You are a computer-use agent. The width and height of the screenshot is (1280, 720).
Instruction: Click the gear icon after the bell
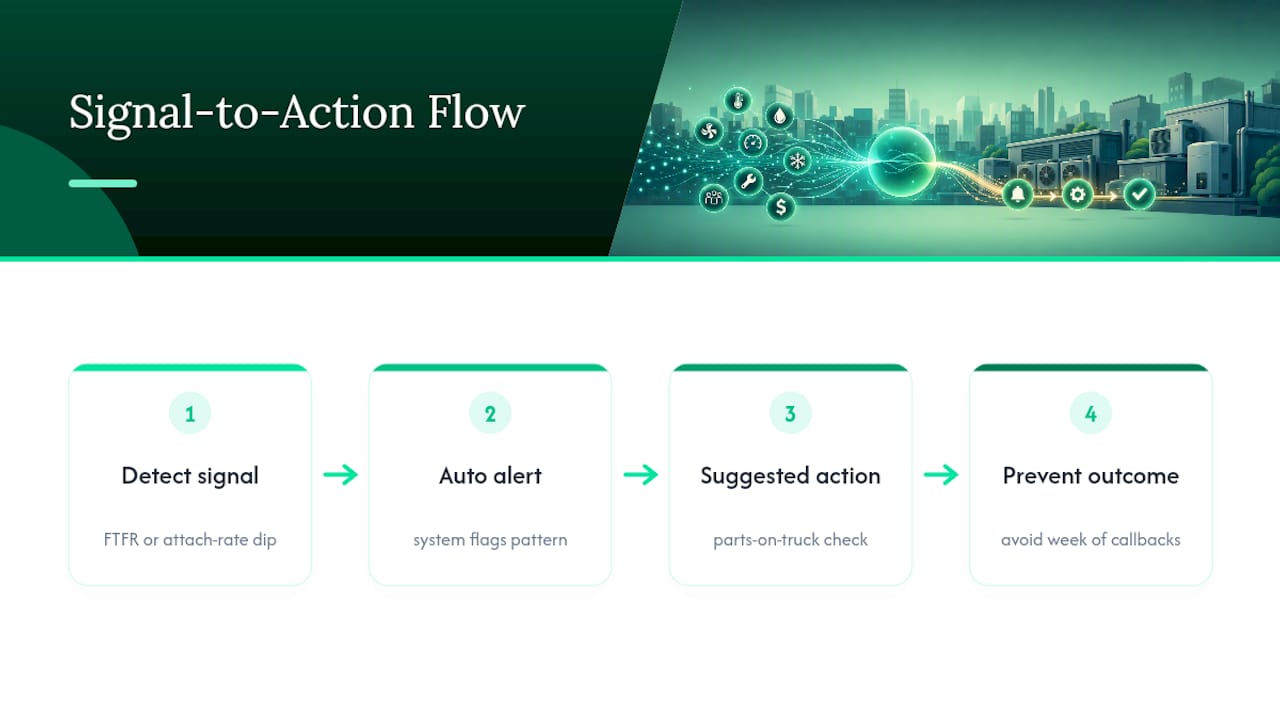[x=1077, y=194]
